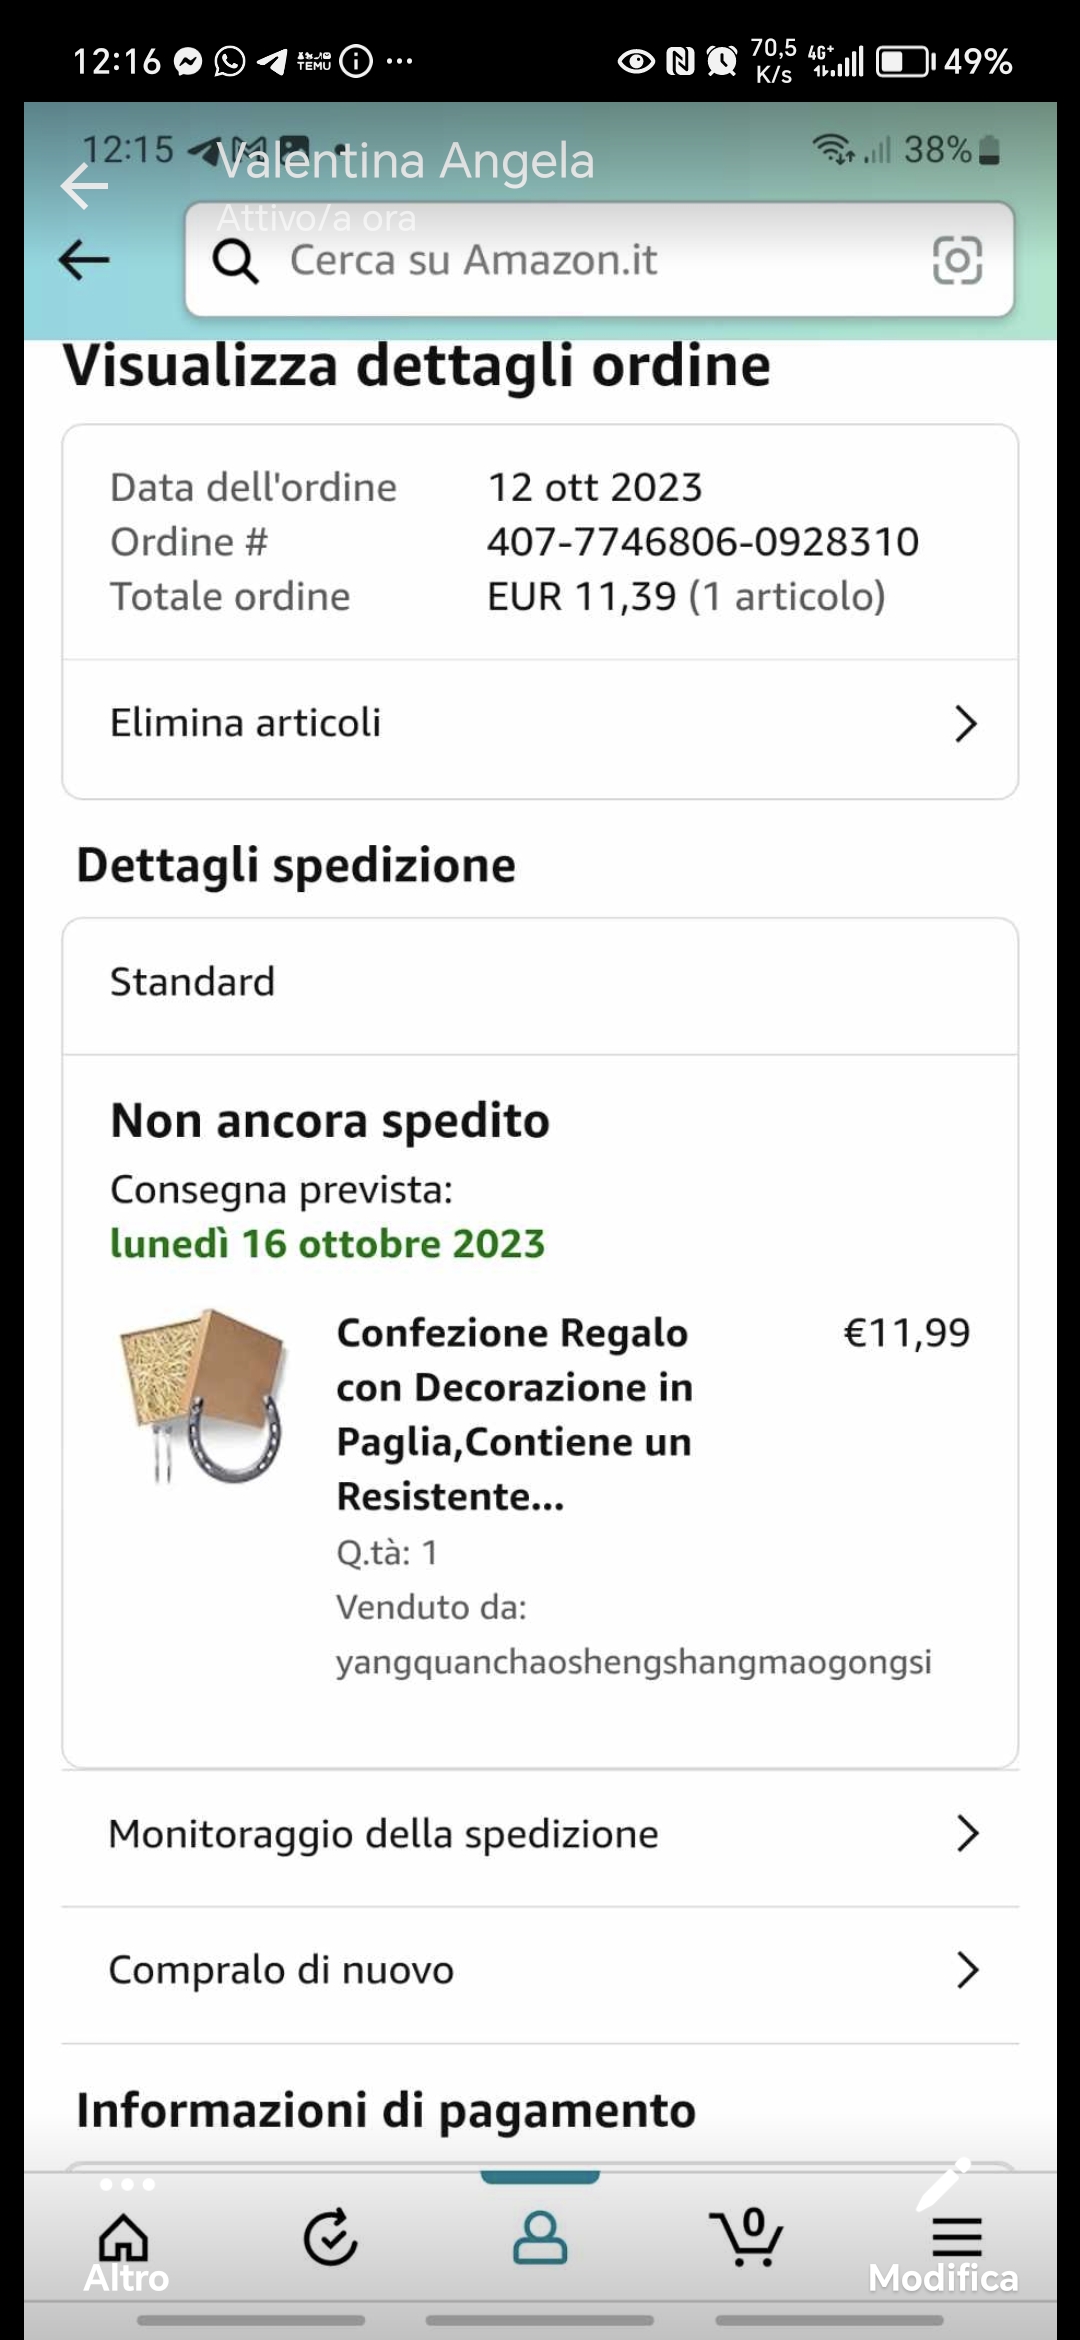Open the account profile icon

tap(540, 2236)
